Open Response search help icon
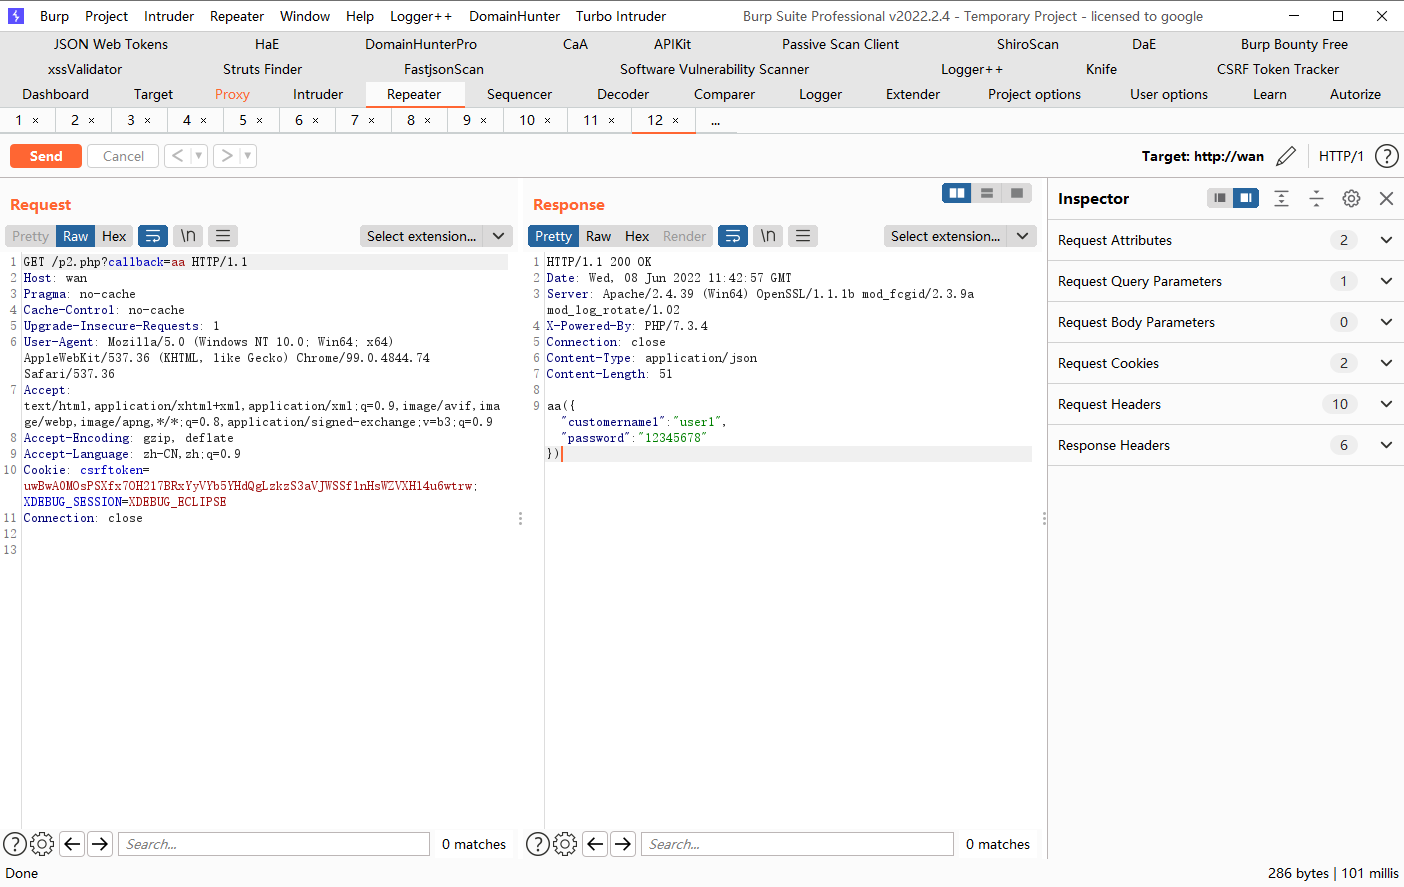The image size is (1404, 887). click(x=537, y=844)
